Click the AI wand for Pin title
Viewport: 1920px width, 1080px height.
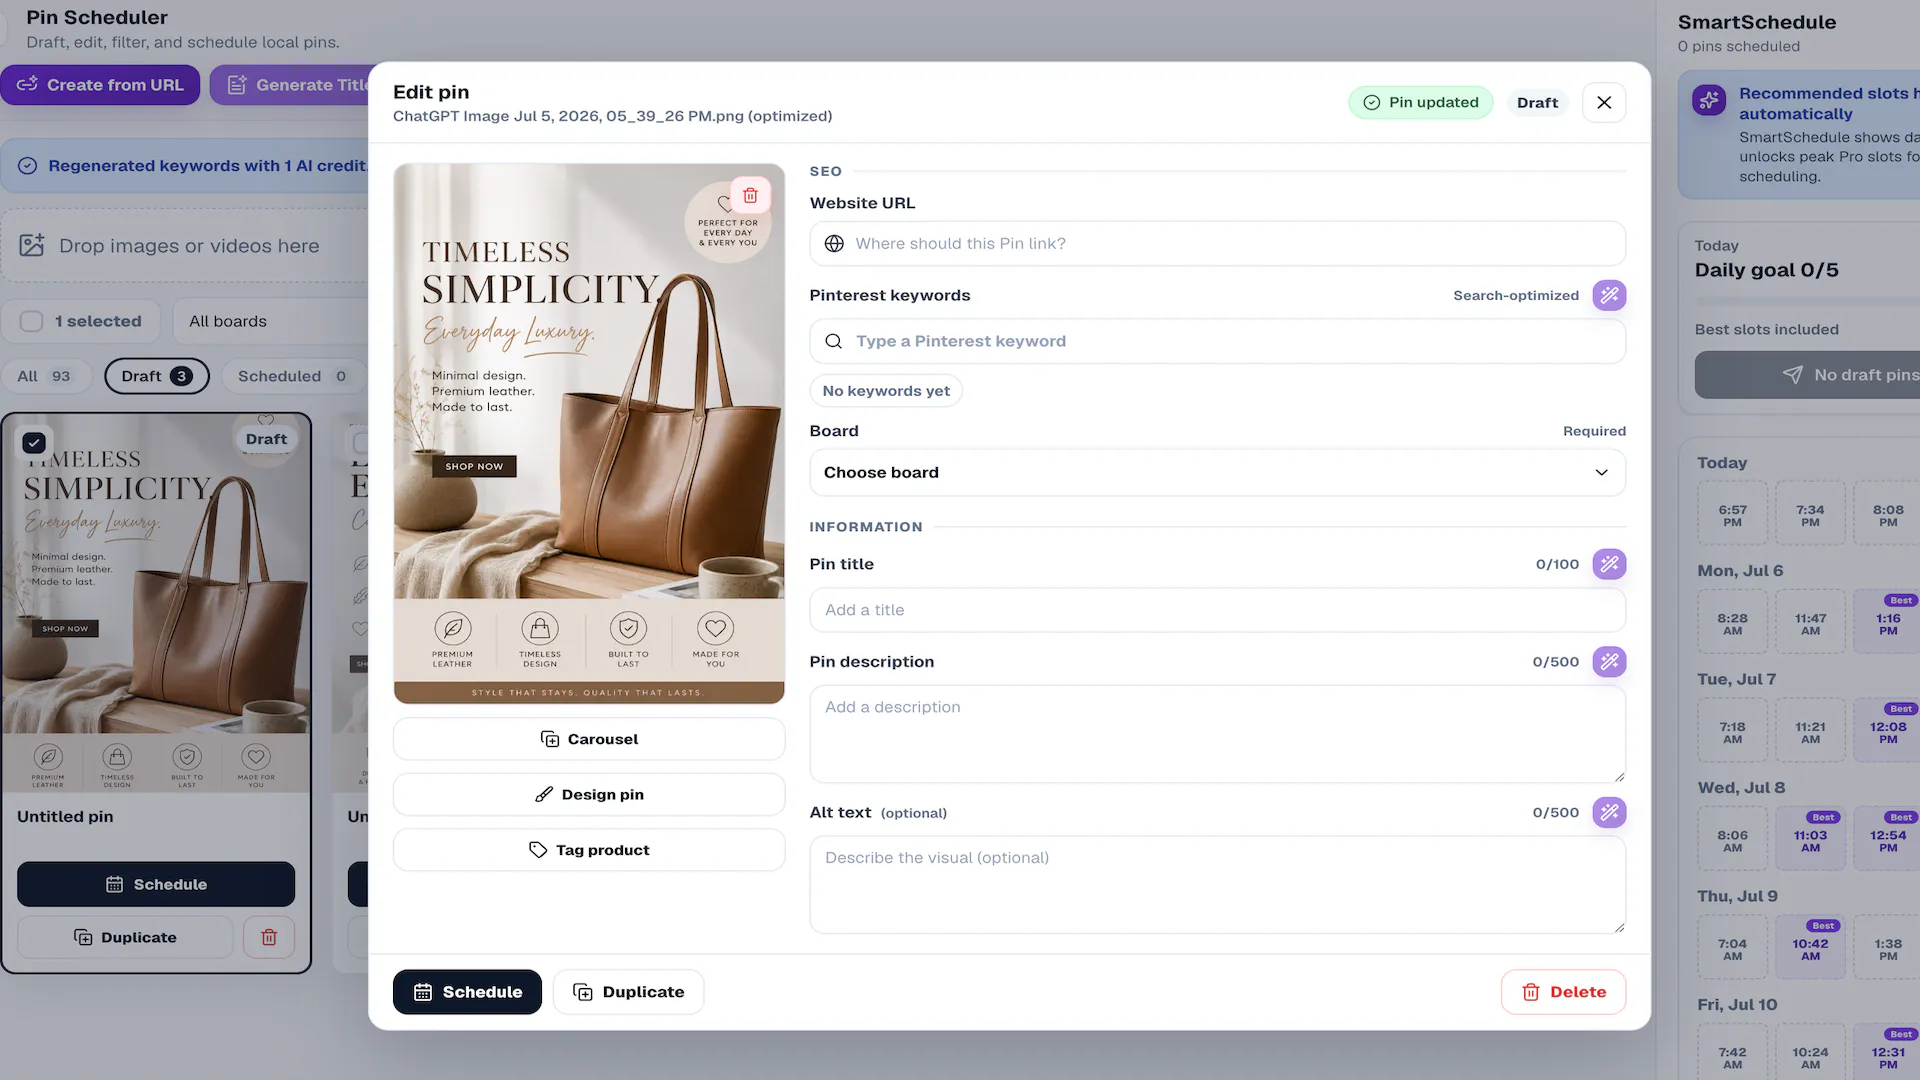(x=1609, y=564)
